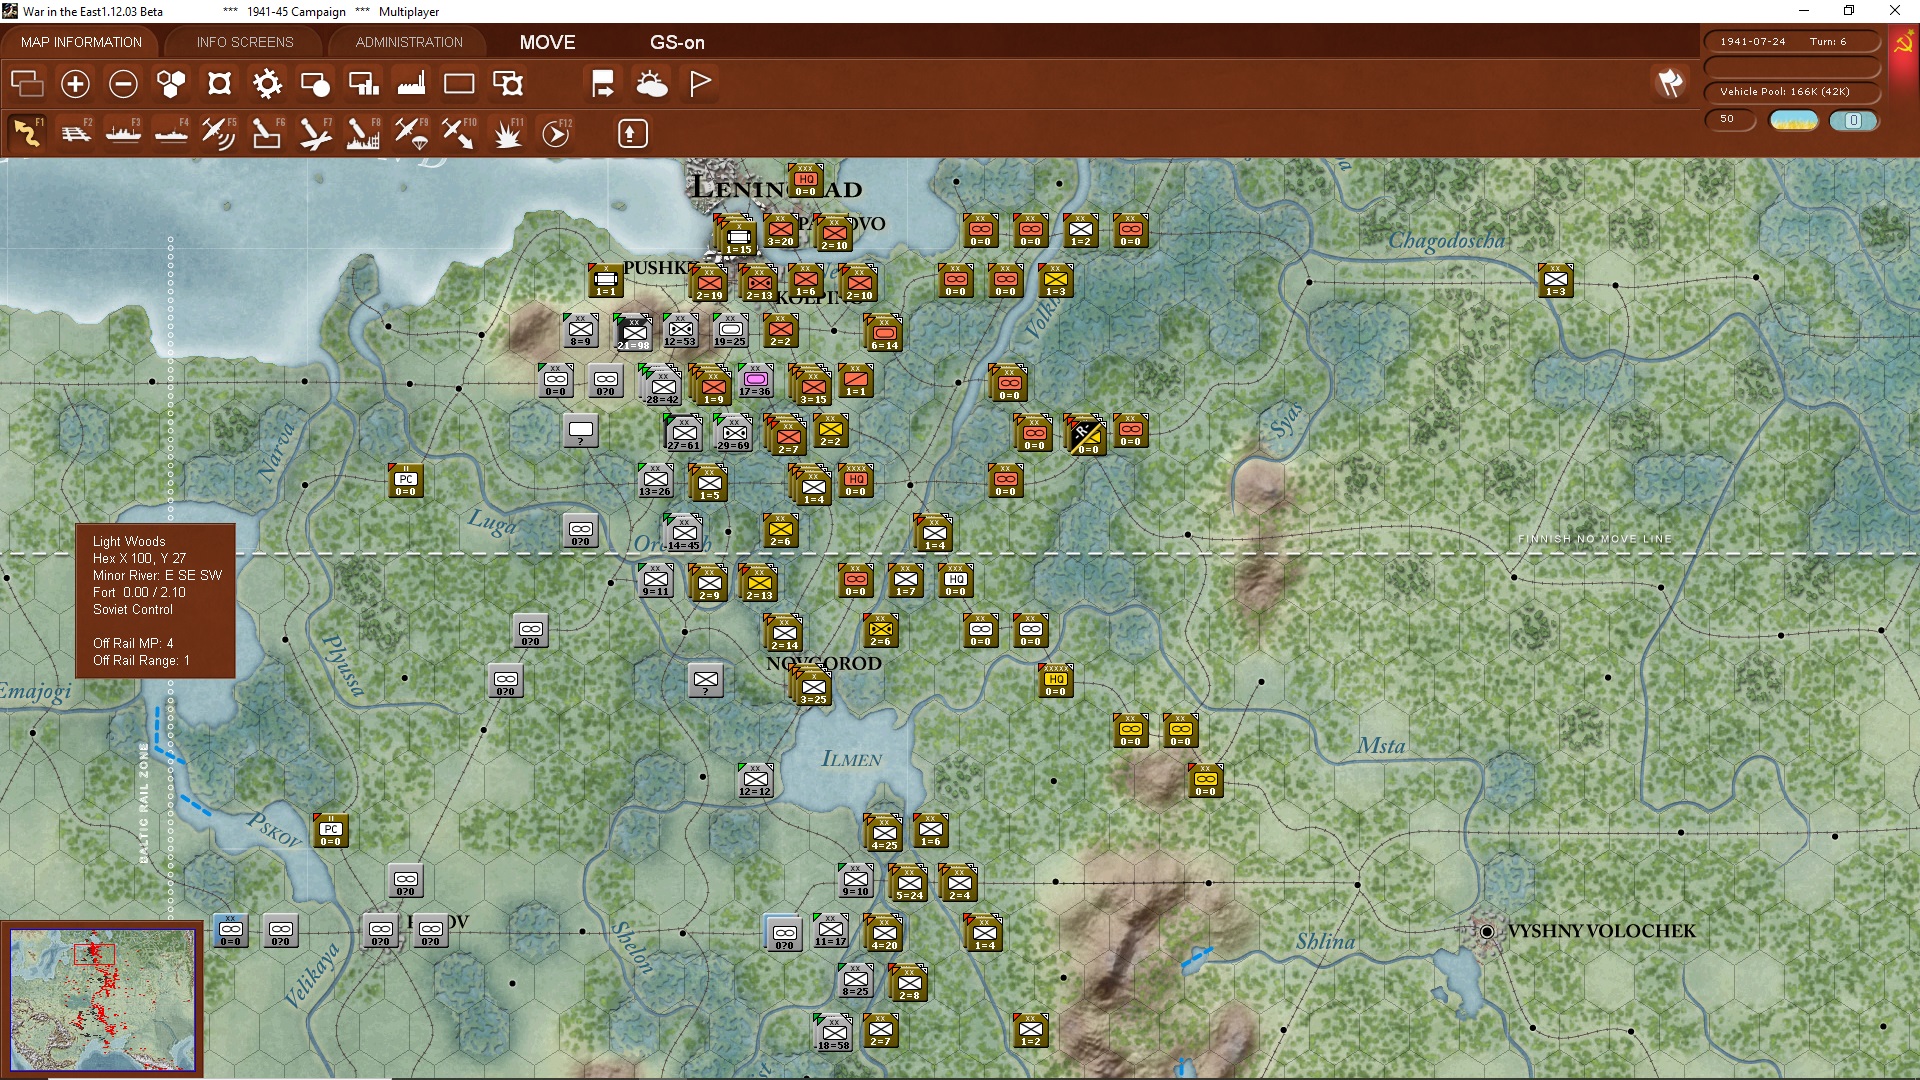Select the German 14=45 unit counter
The width and height of the screenshot is (1920, 1080).
683,533
